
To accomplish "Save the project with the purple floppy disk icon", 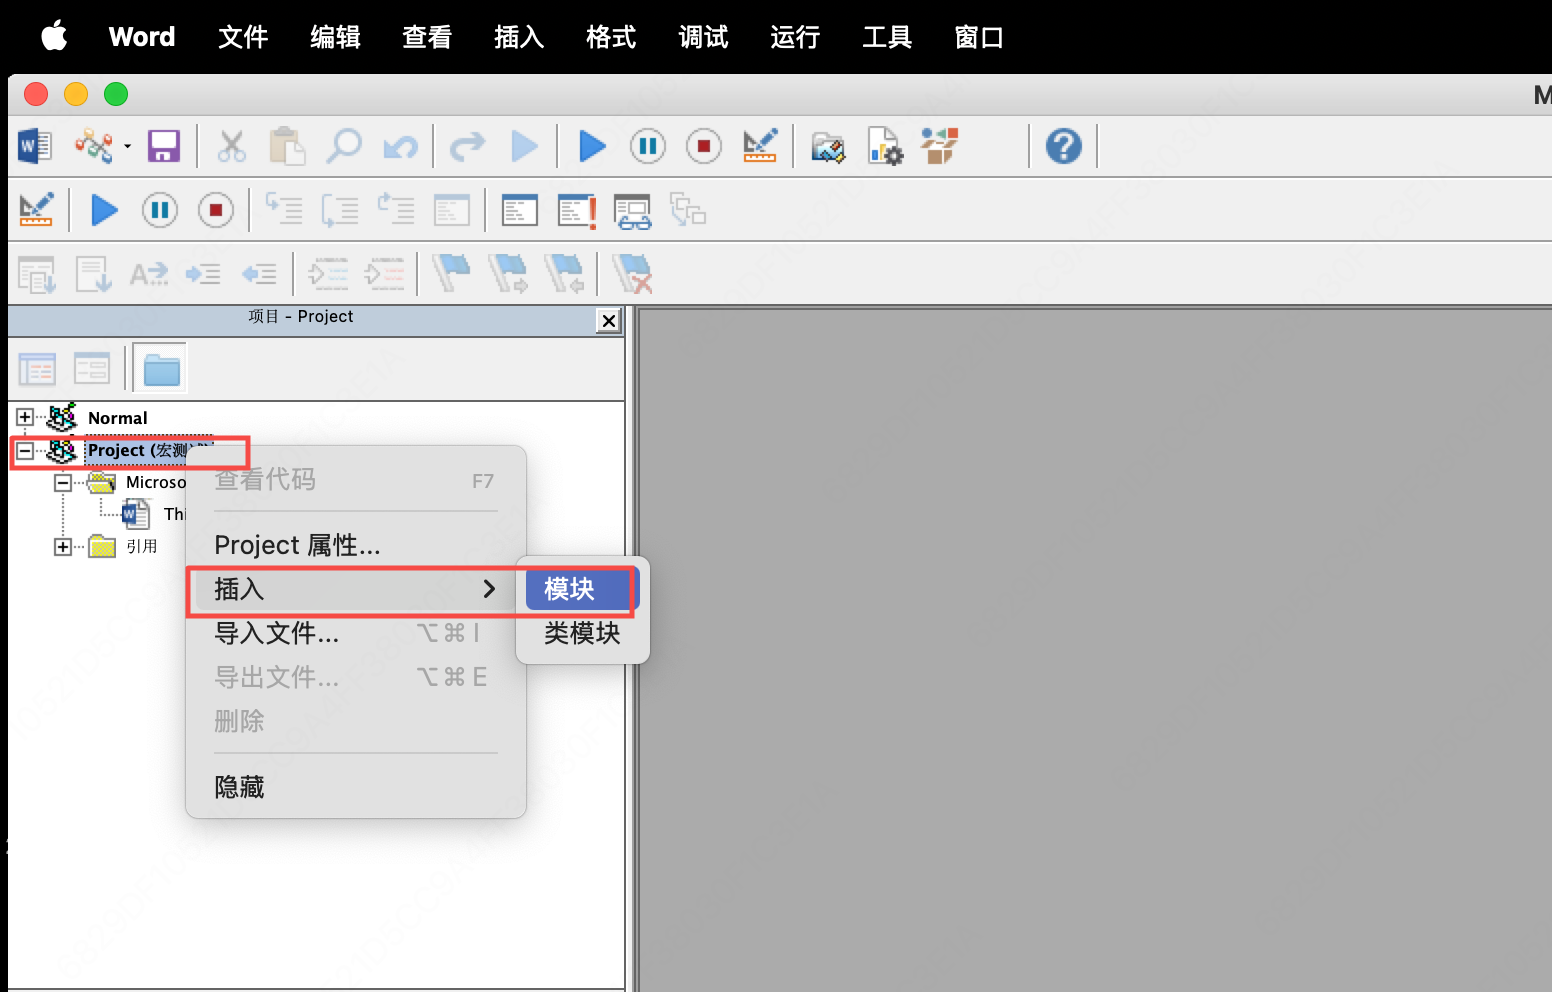I will [x=164, y=146].
